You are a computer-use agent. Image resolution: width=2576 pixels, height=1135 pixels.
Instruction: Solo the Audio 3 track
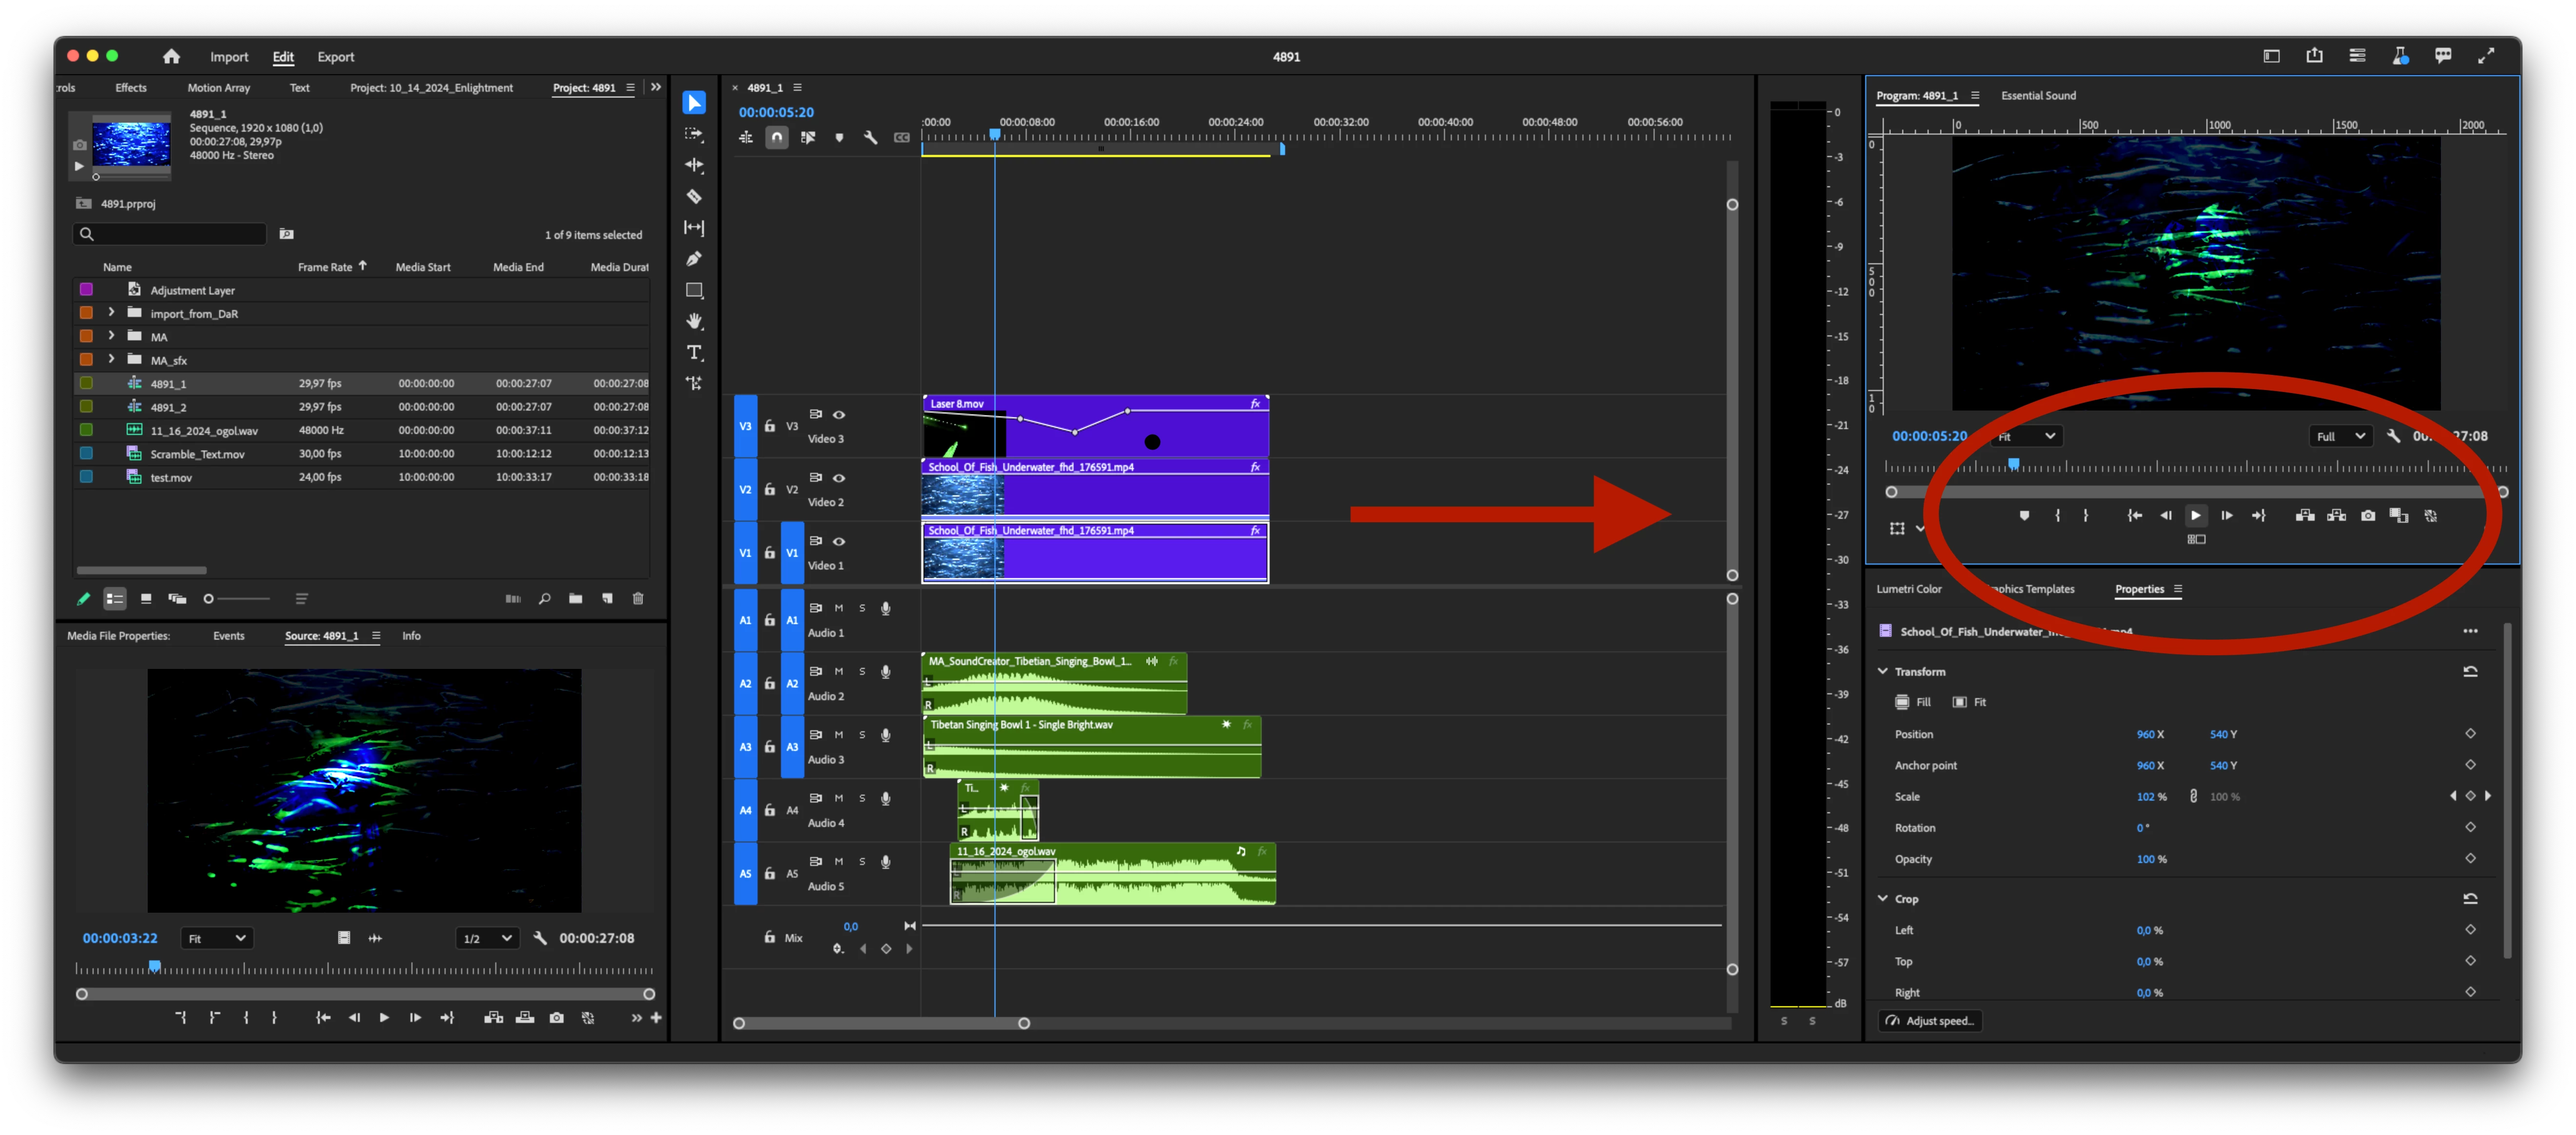[x=862, y=735]
